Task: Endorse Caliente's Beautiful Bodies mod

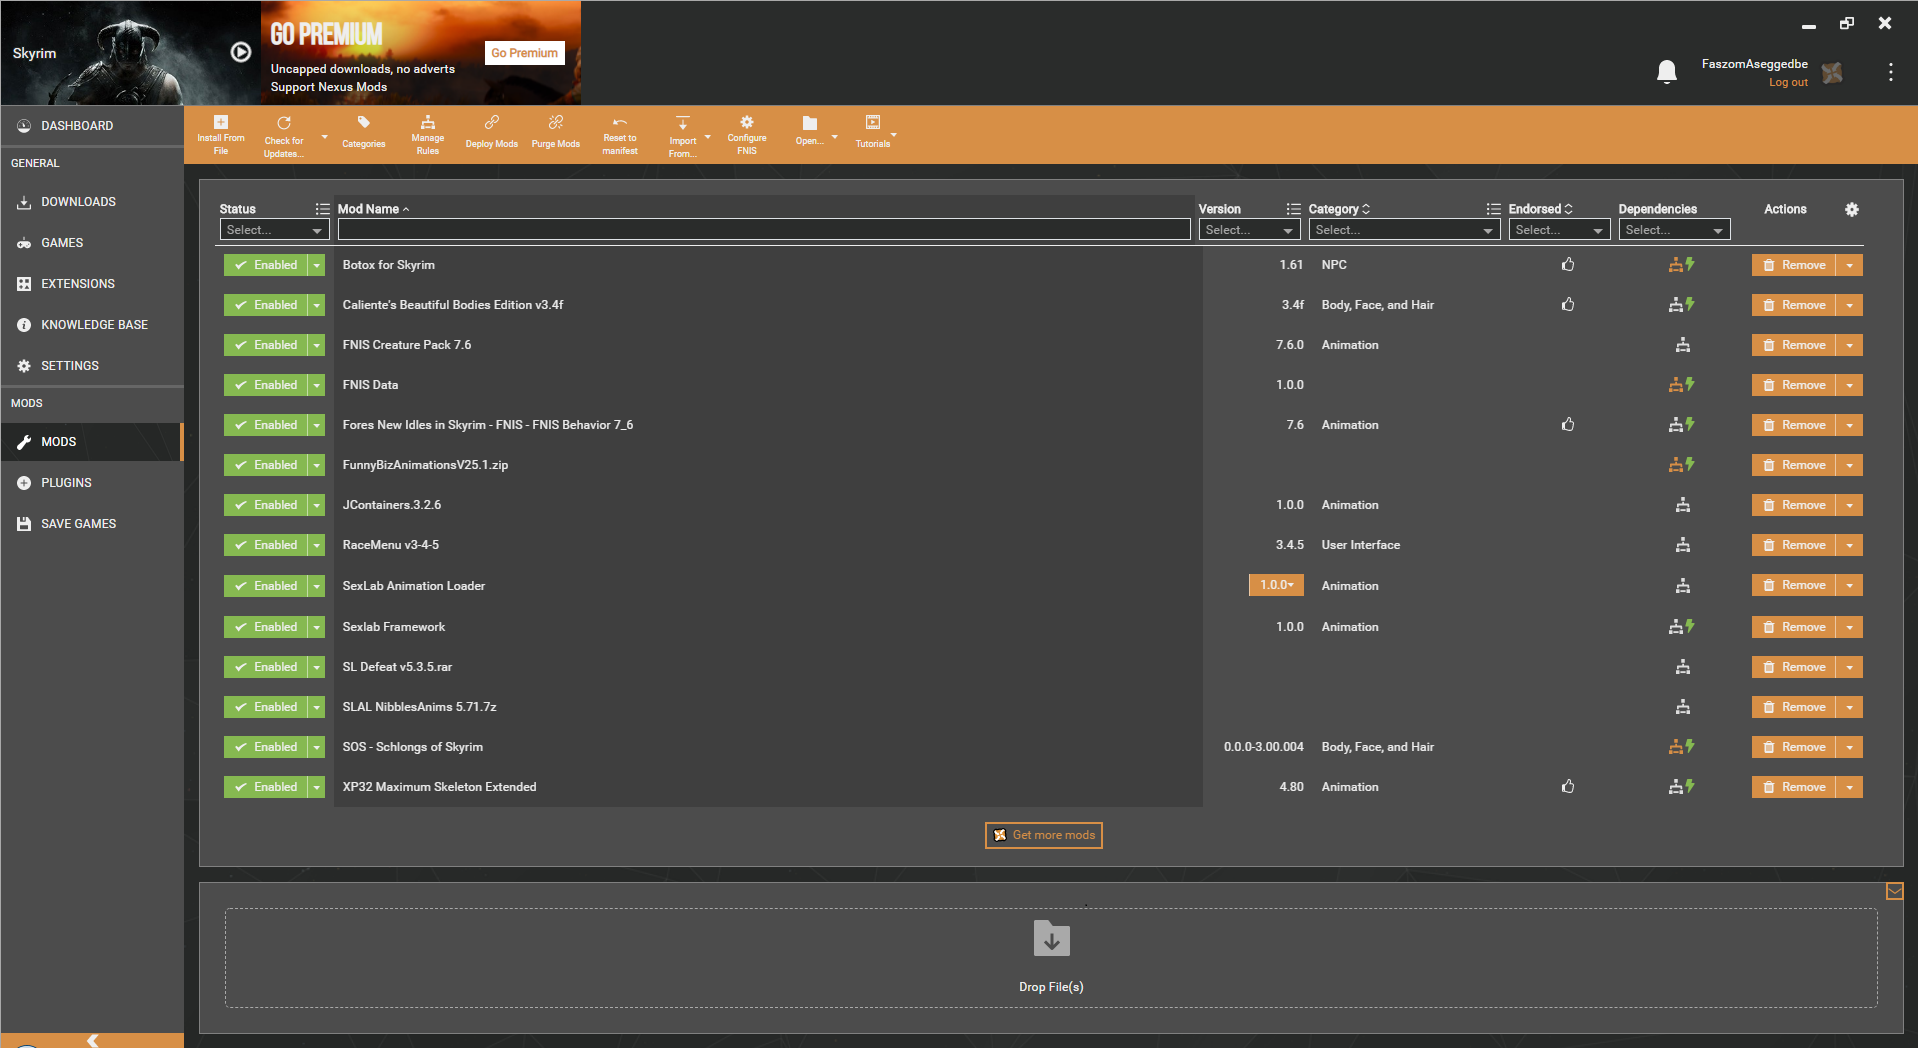Action: [1568, 305]
